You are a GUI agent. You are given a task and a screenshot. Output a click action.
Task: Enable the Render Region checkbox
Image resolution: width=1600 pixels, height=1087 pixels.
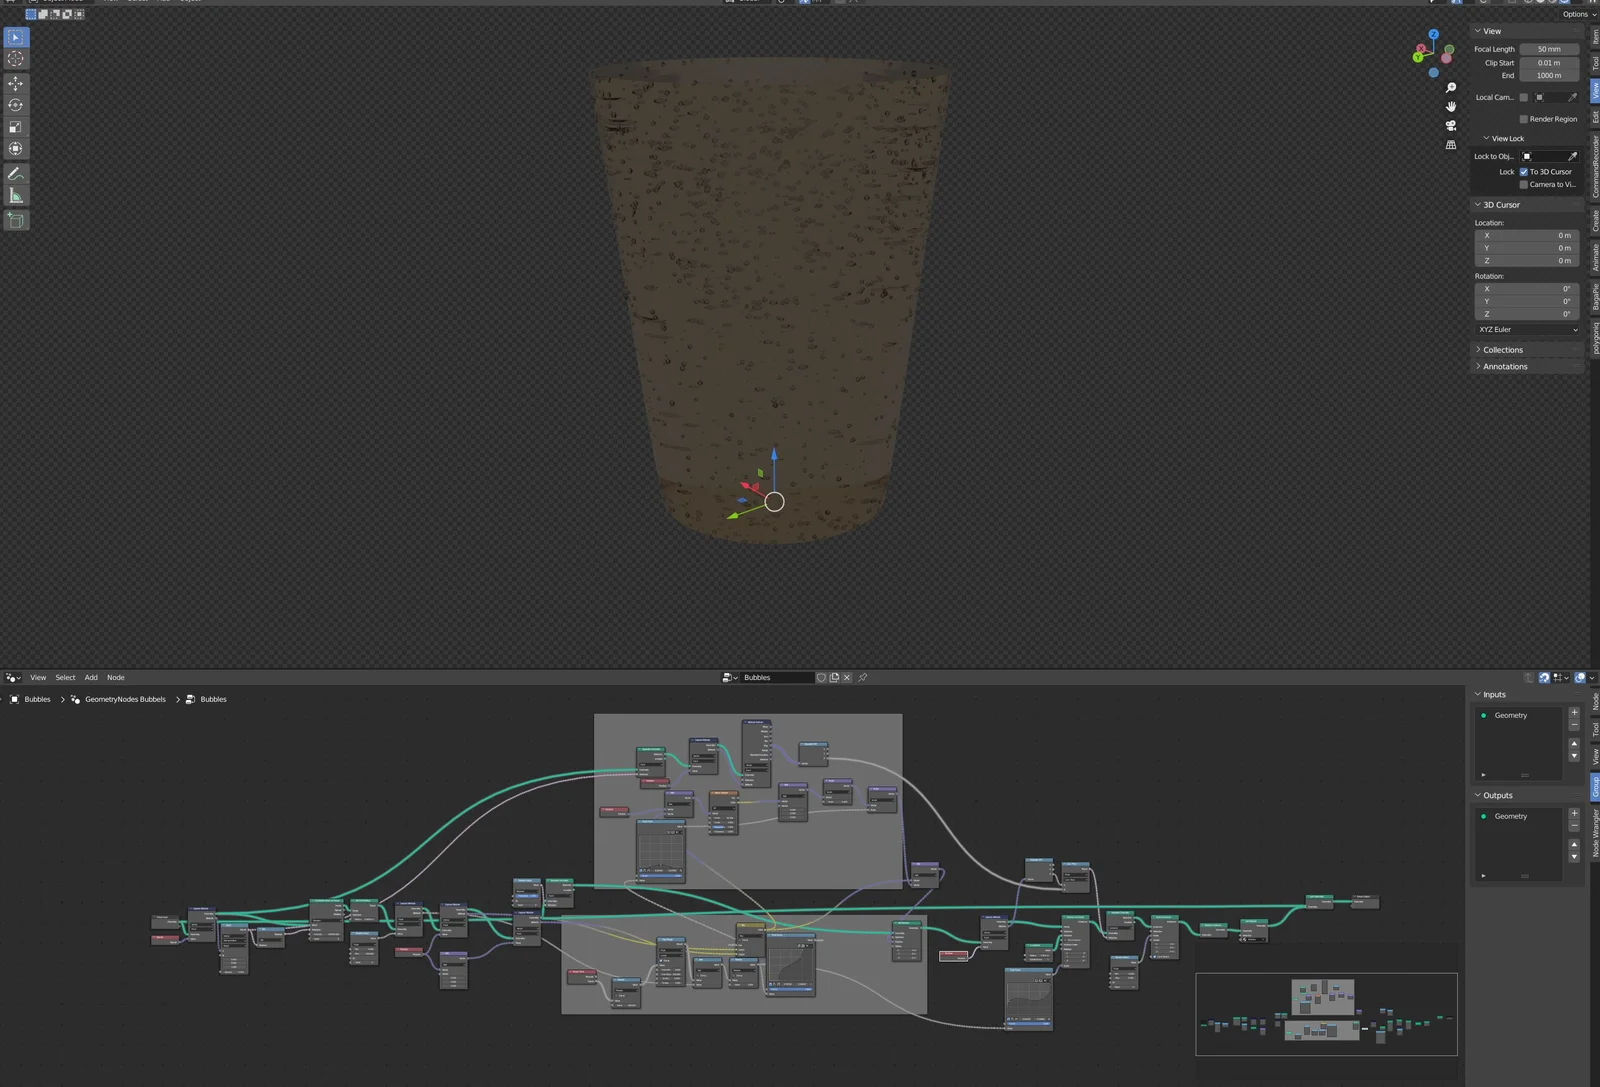1524,119
